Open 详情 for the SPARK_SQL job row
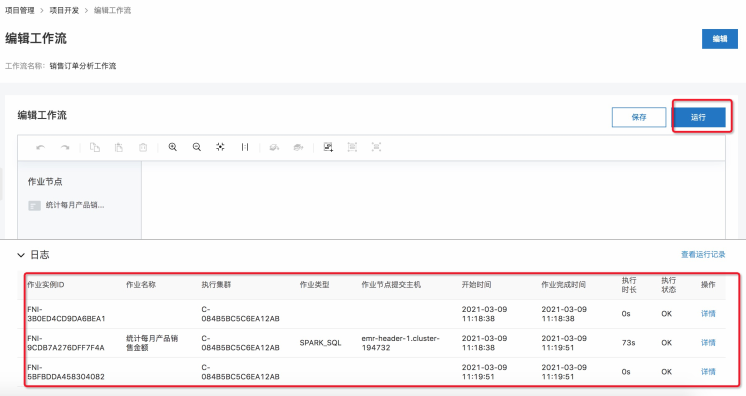The image size is (746, 396). (x=708, y=343)
